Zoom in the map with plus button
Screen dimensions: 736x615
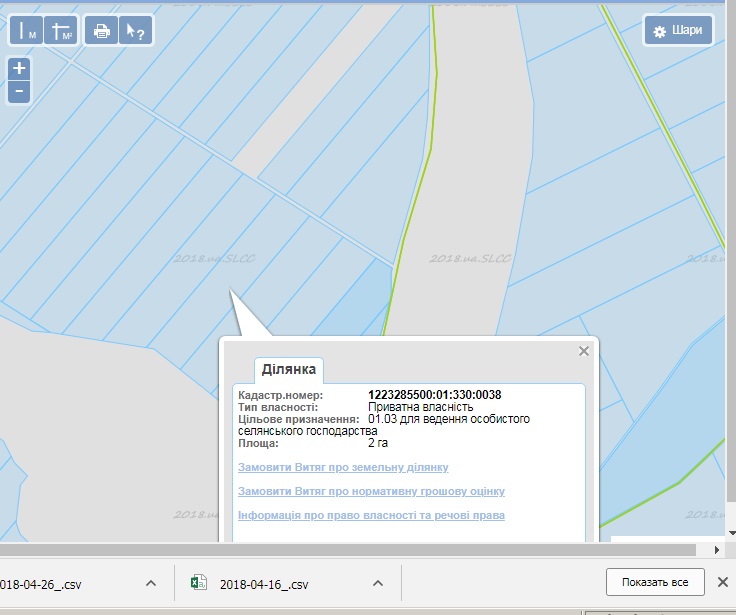[19, 69]
